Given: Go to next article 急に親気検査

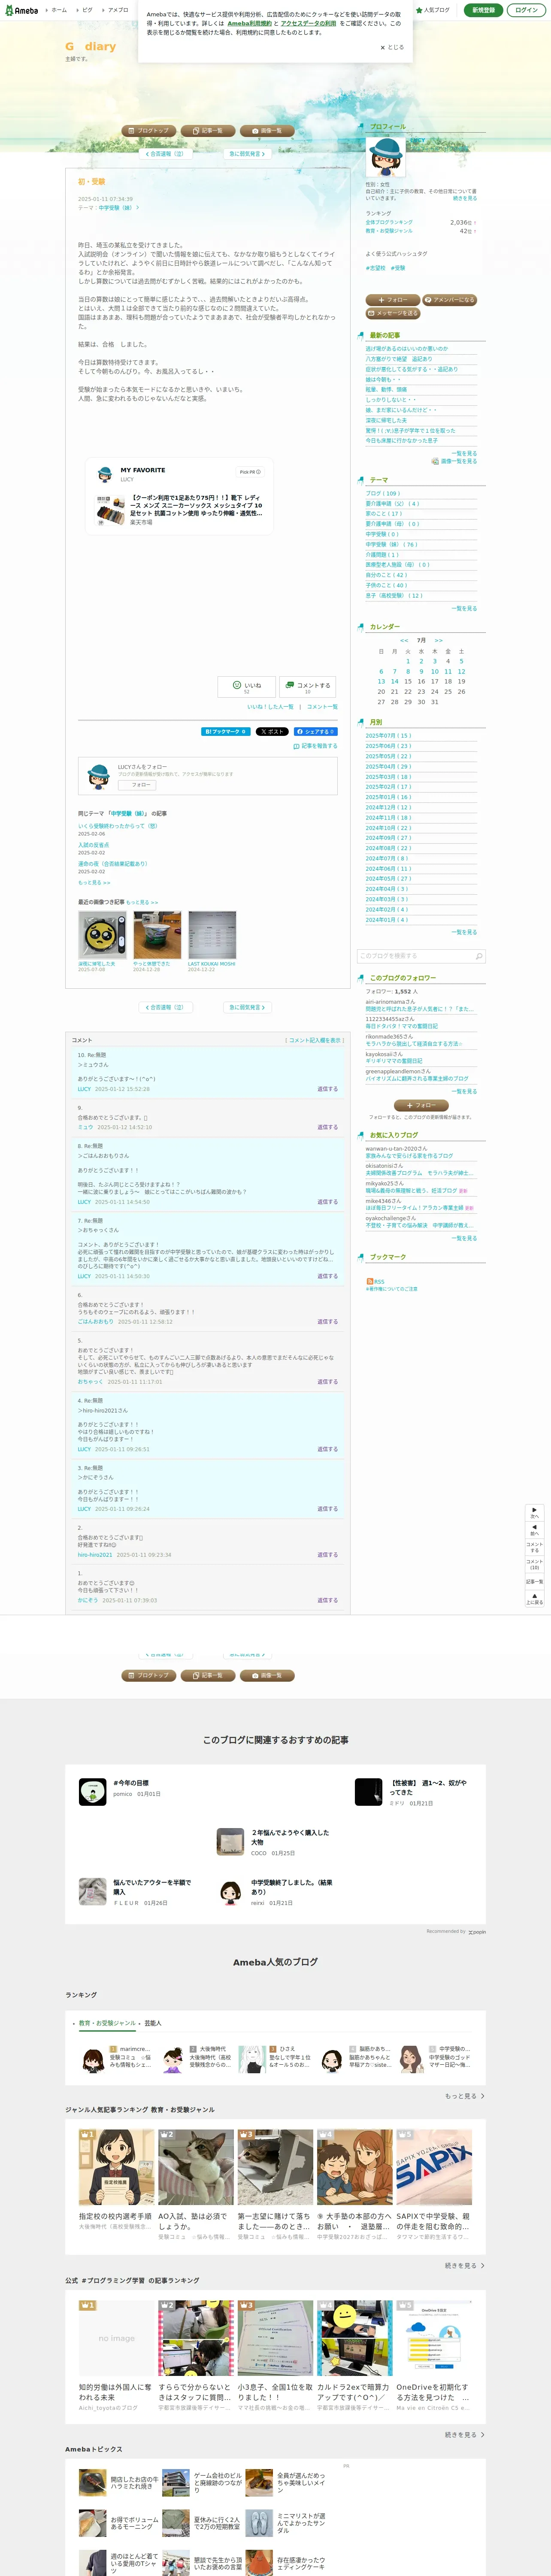Looking at the screenshot, I should pos(248,1007).
